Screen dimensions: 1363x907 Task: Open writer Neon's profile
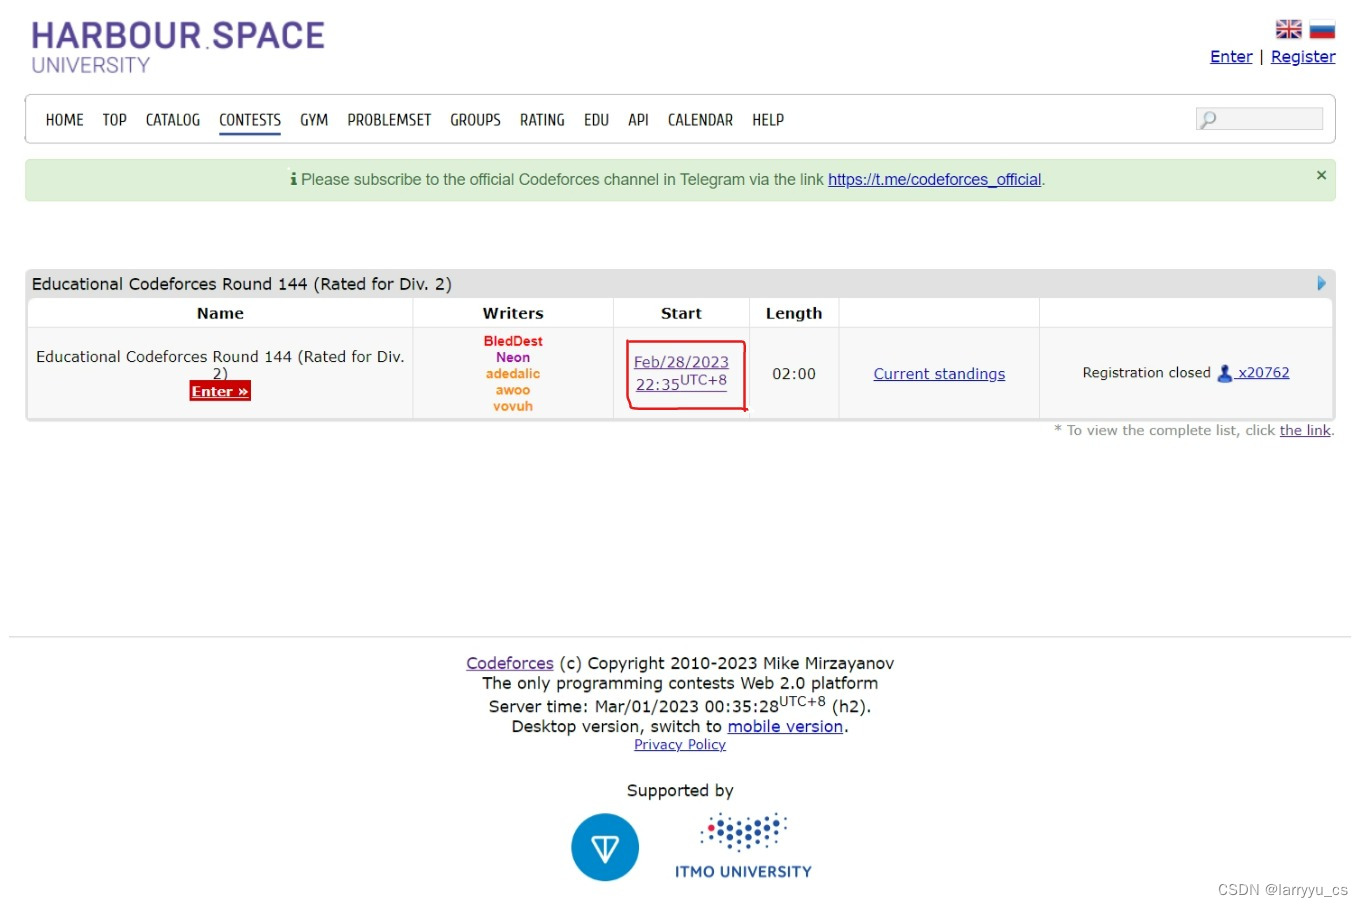coord(513,357)
